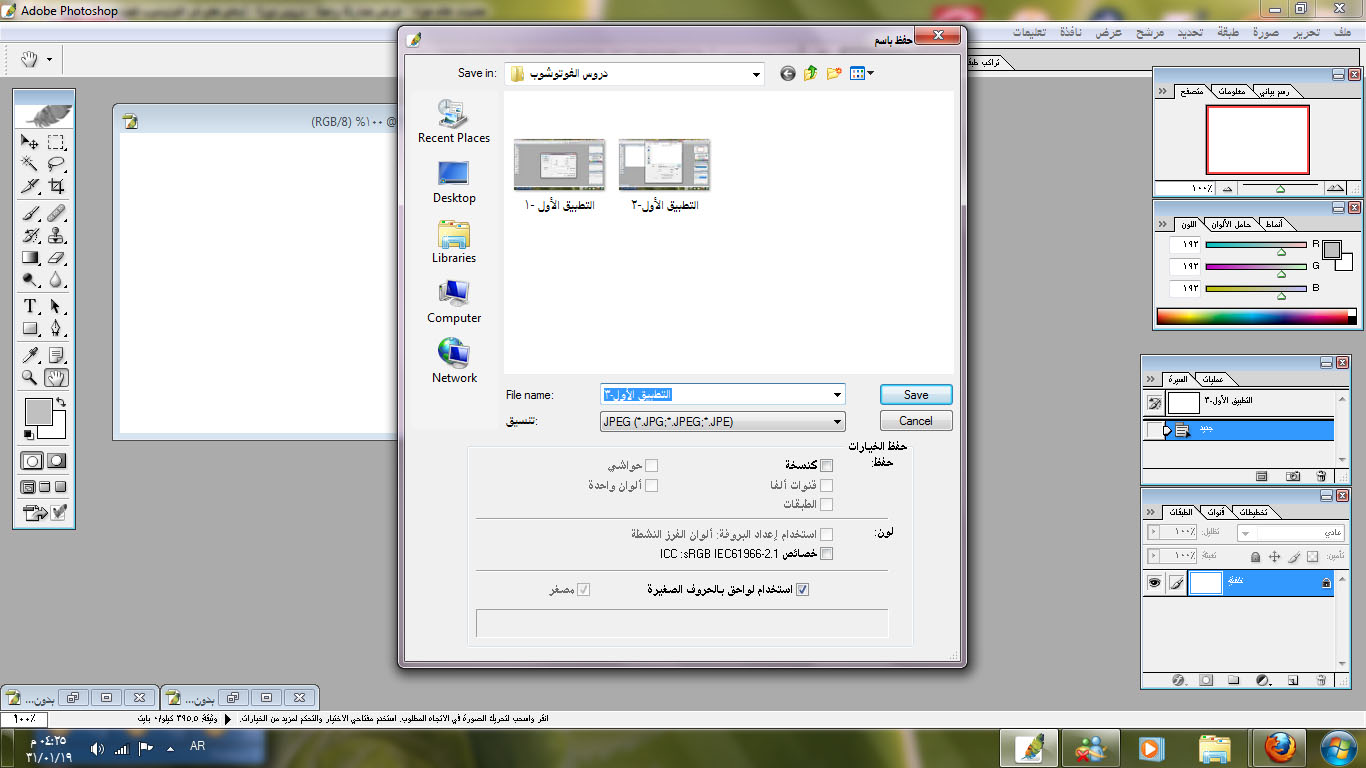The image size is (1366, 768).
Task: Select the Eyedropper tool
Action: 31,355
